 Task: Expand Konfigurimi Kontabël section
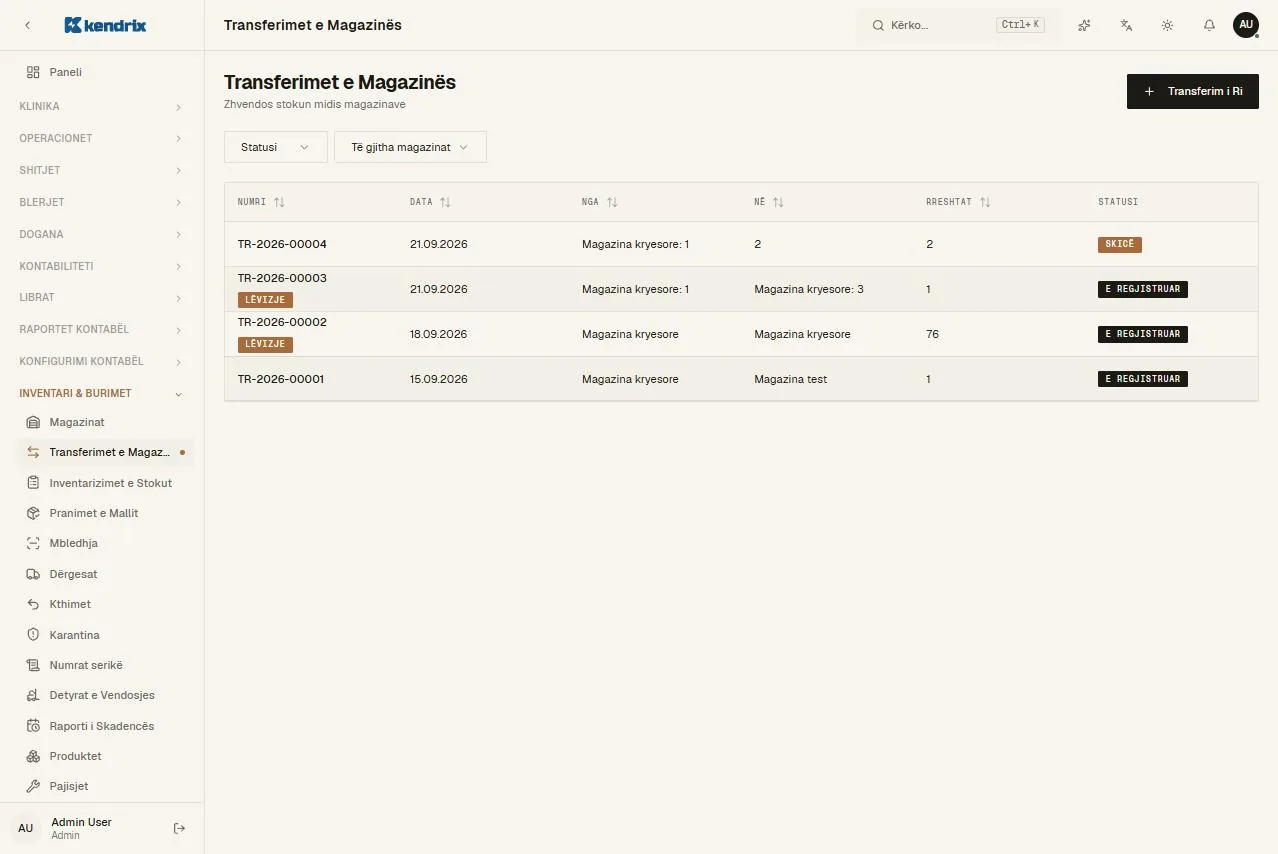coord(101,361)
